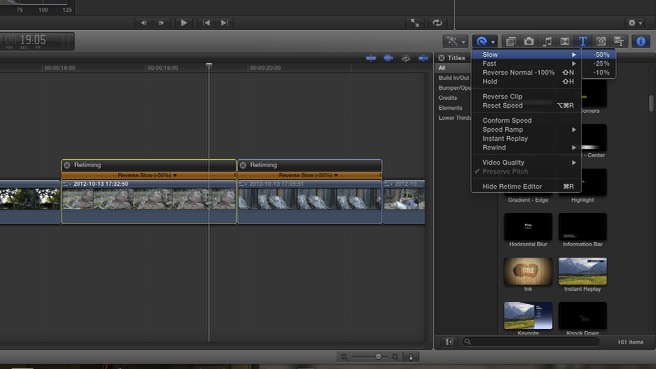Open the Generators browser
656x369 pixels.
[601, 41]
